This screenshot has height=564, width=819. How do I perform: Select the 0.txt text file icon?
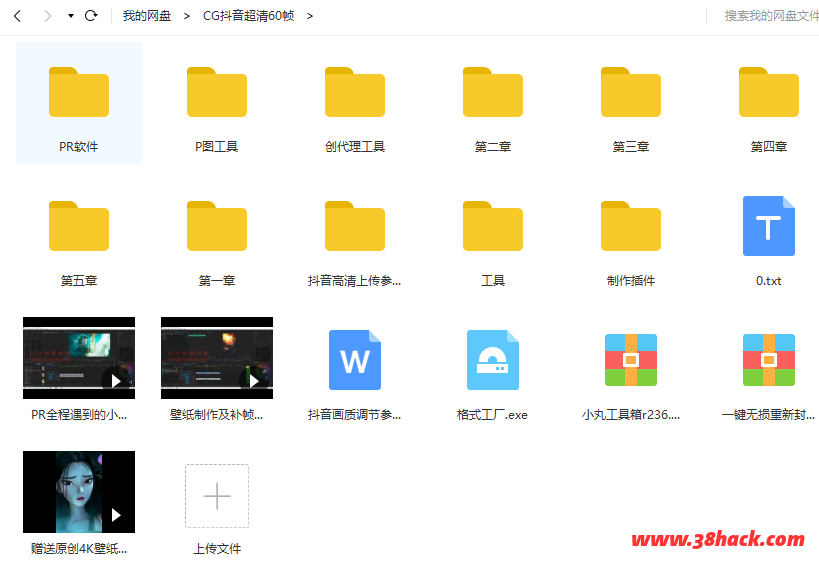click(x=769, y=226)
